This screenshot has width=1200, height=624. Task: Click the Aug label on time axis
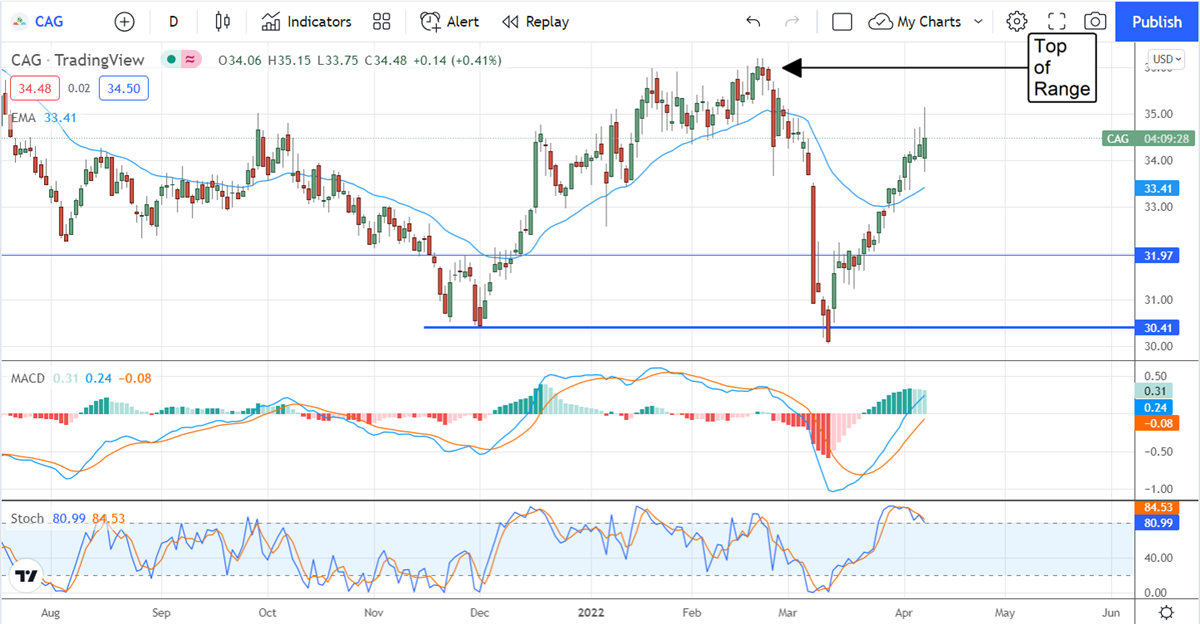[x=53, y=611]
